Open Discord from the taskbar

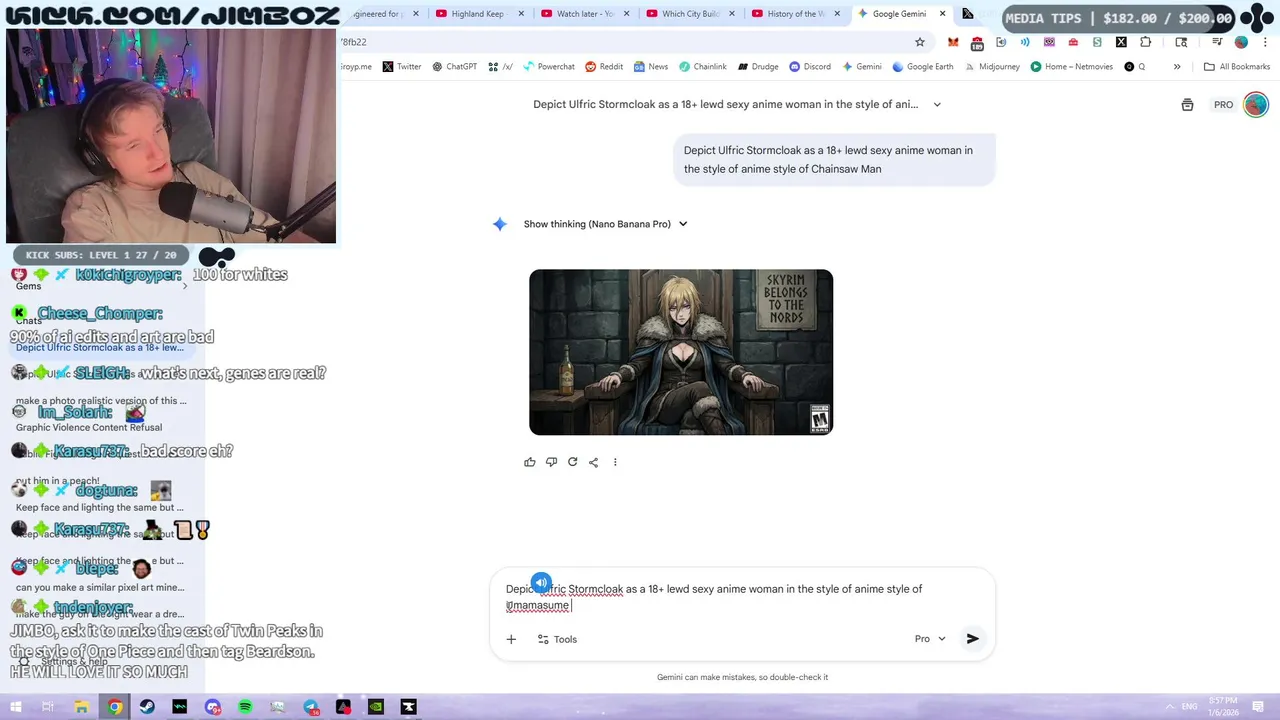point(212,707)
